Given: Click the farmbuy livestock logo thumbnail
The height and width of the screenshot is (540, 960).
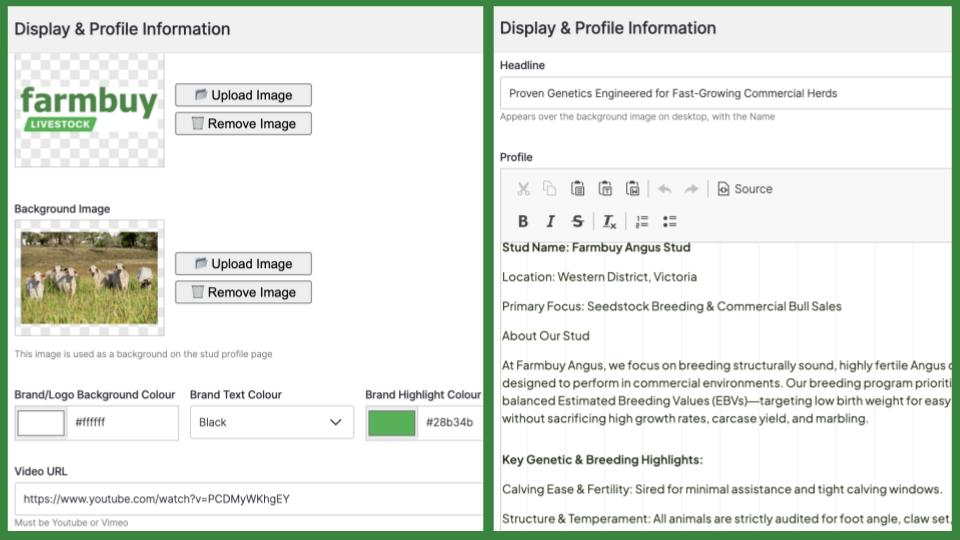Looking at the screenshot, I should (x=89, y=110).
